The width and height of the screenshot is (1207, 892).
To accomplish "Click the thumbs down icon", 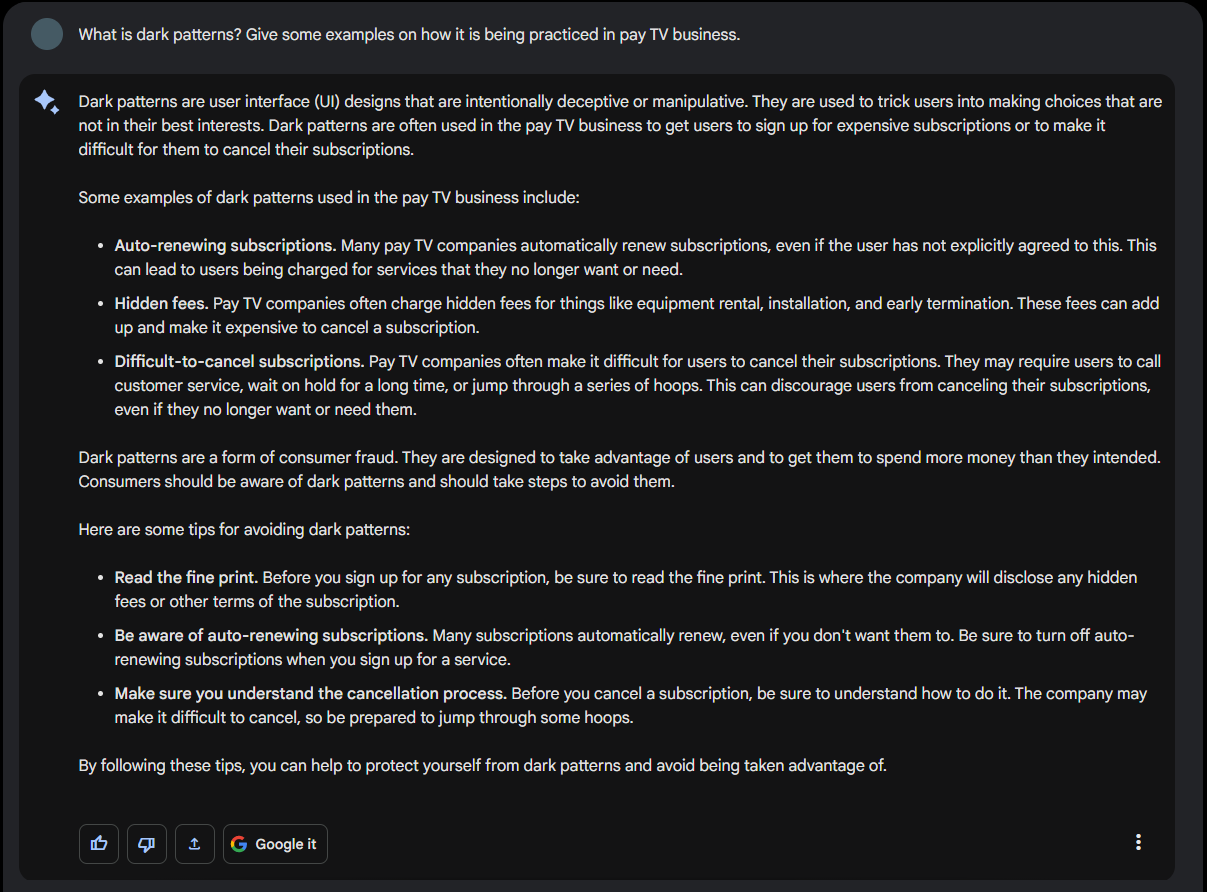I will pyautogui.click(x=147, y=844).
